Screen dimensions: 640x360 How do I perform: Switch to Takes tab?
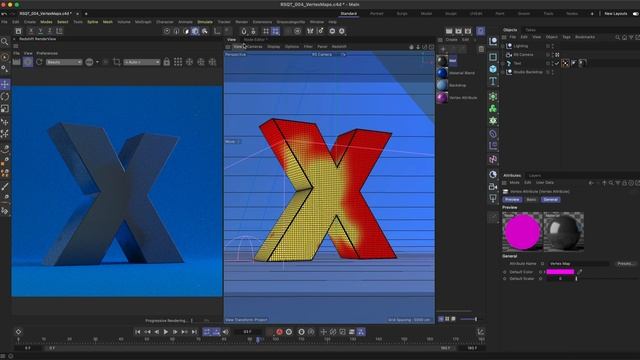coord(531,30)
